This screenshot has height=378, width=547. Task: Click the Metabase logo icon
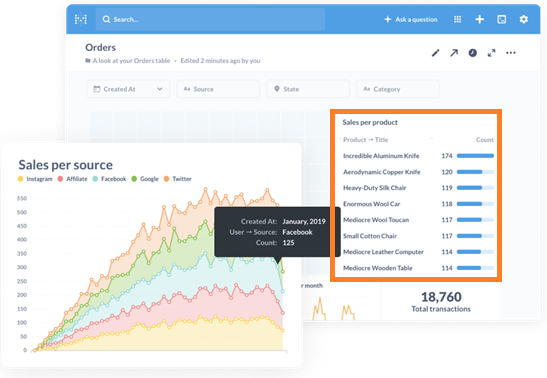pos(81,19)
